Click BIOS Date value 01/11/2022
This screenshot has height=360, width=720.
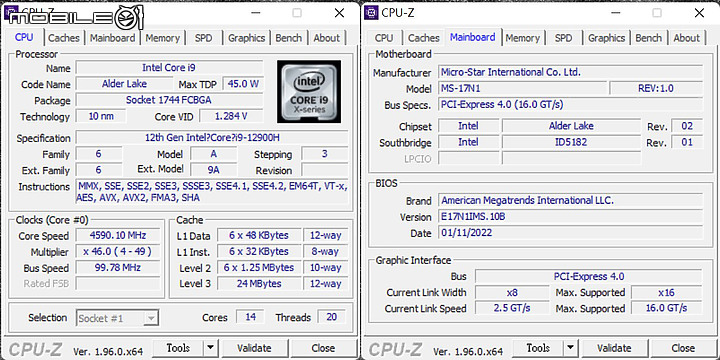click(x=570, y=233)
